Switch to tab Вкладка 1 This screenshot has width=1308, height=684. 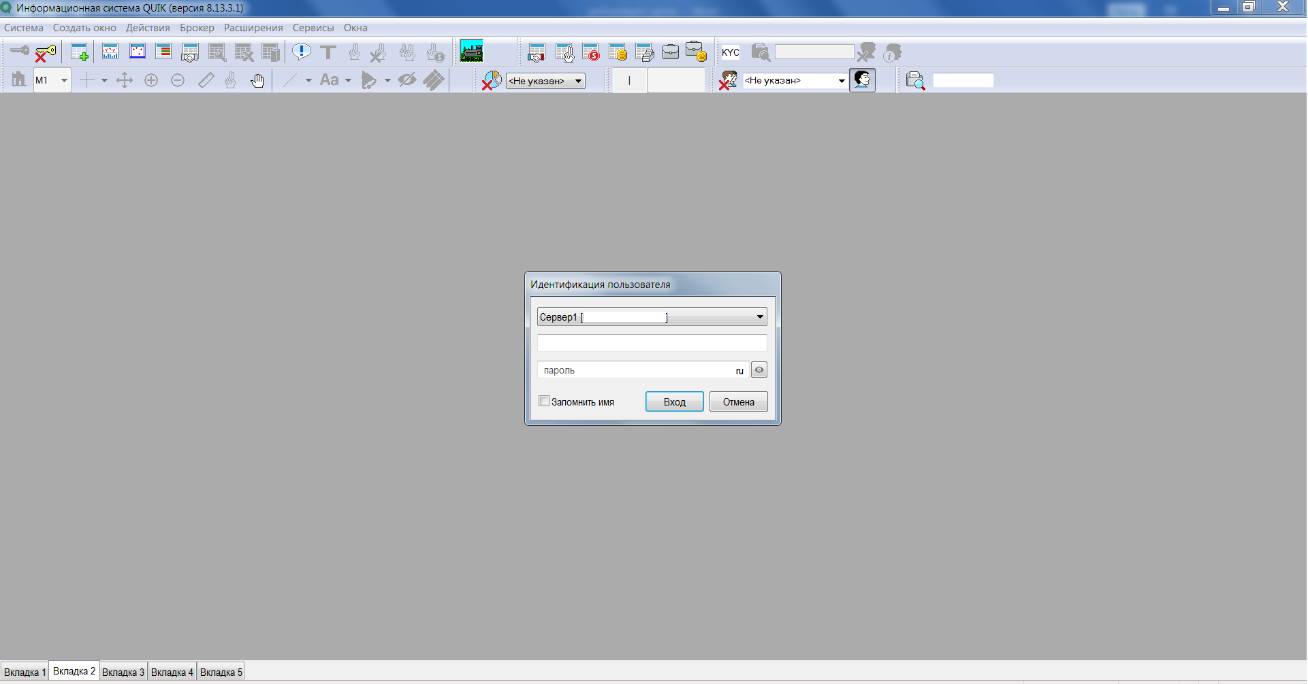25,672
